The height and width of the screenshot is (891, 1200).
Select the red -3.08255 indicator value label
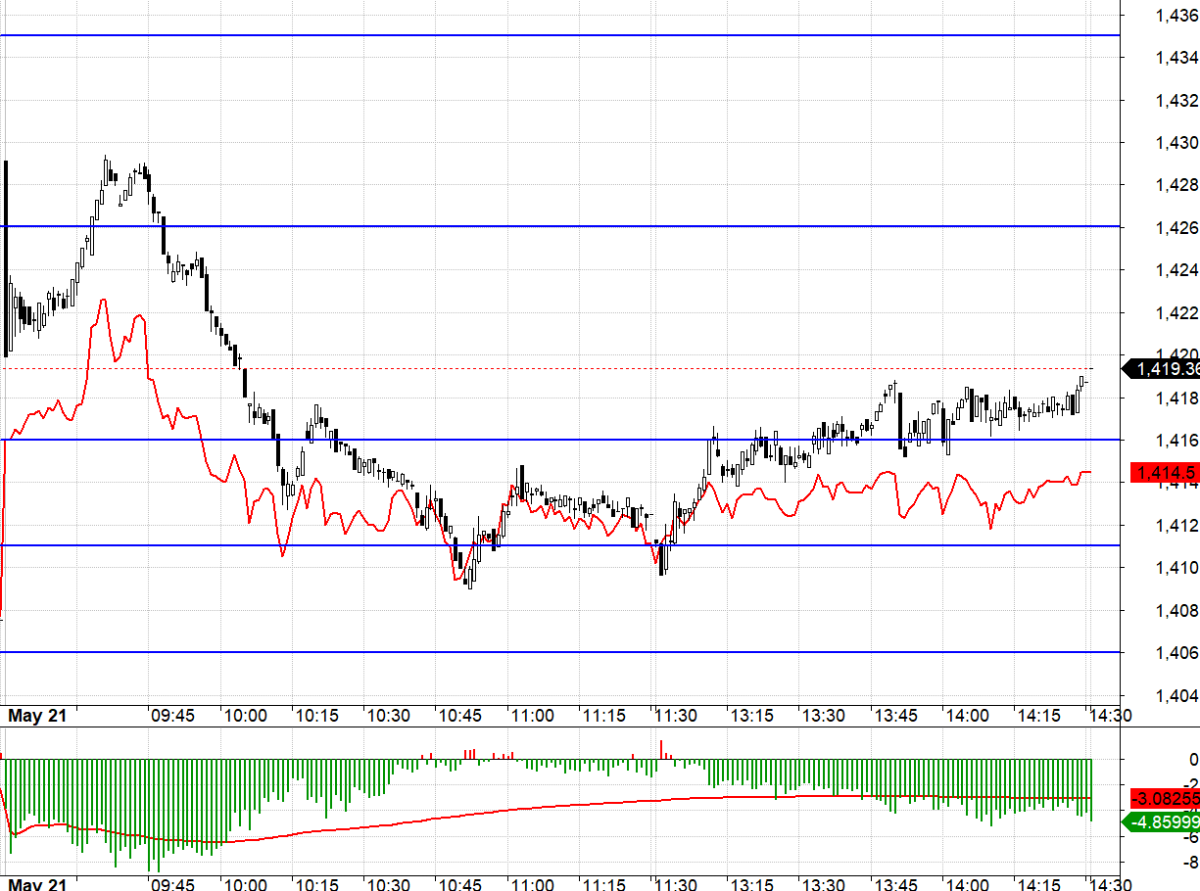click(x=1164, y=798)
